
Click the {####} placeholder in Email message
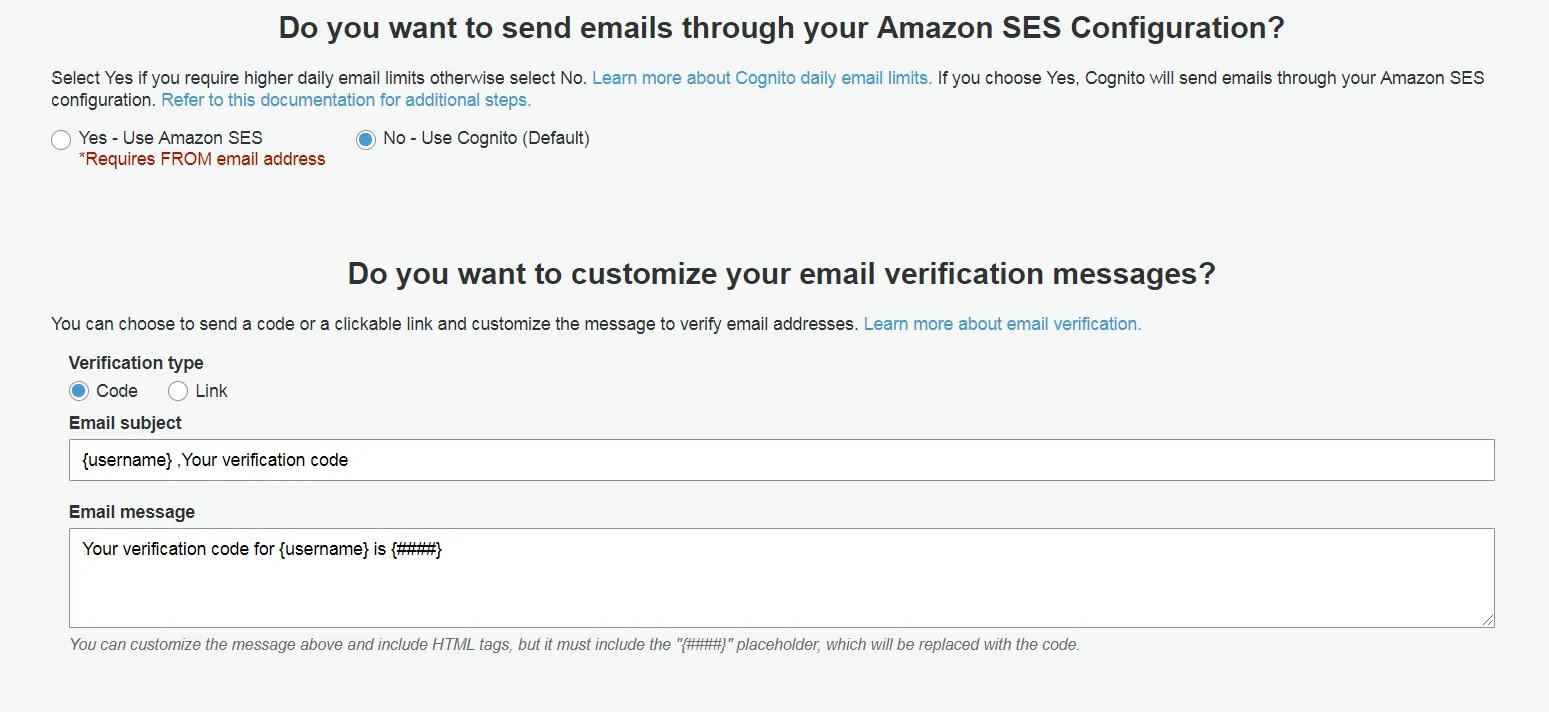click(x=416, y=549)
